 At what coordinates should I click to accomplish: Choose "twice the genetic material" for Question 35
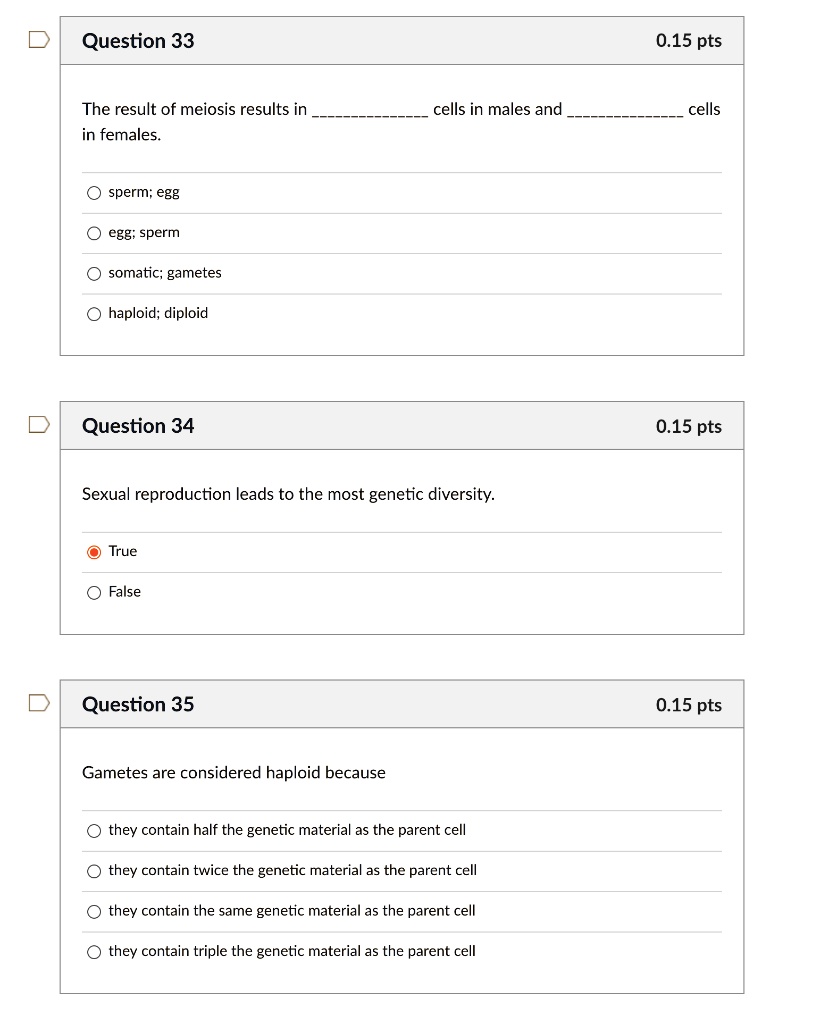[x=93, y=870]
